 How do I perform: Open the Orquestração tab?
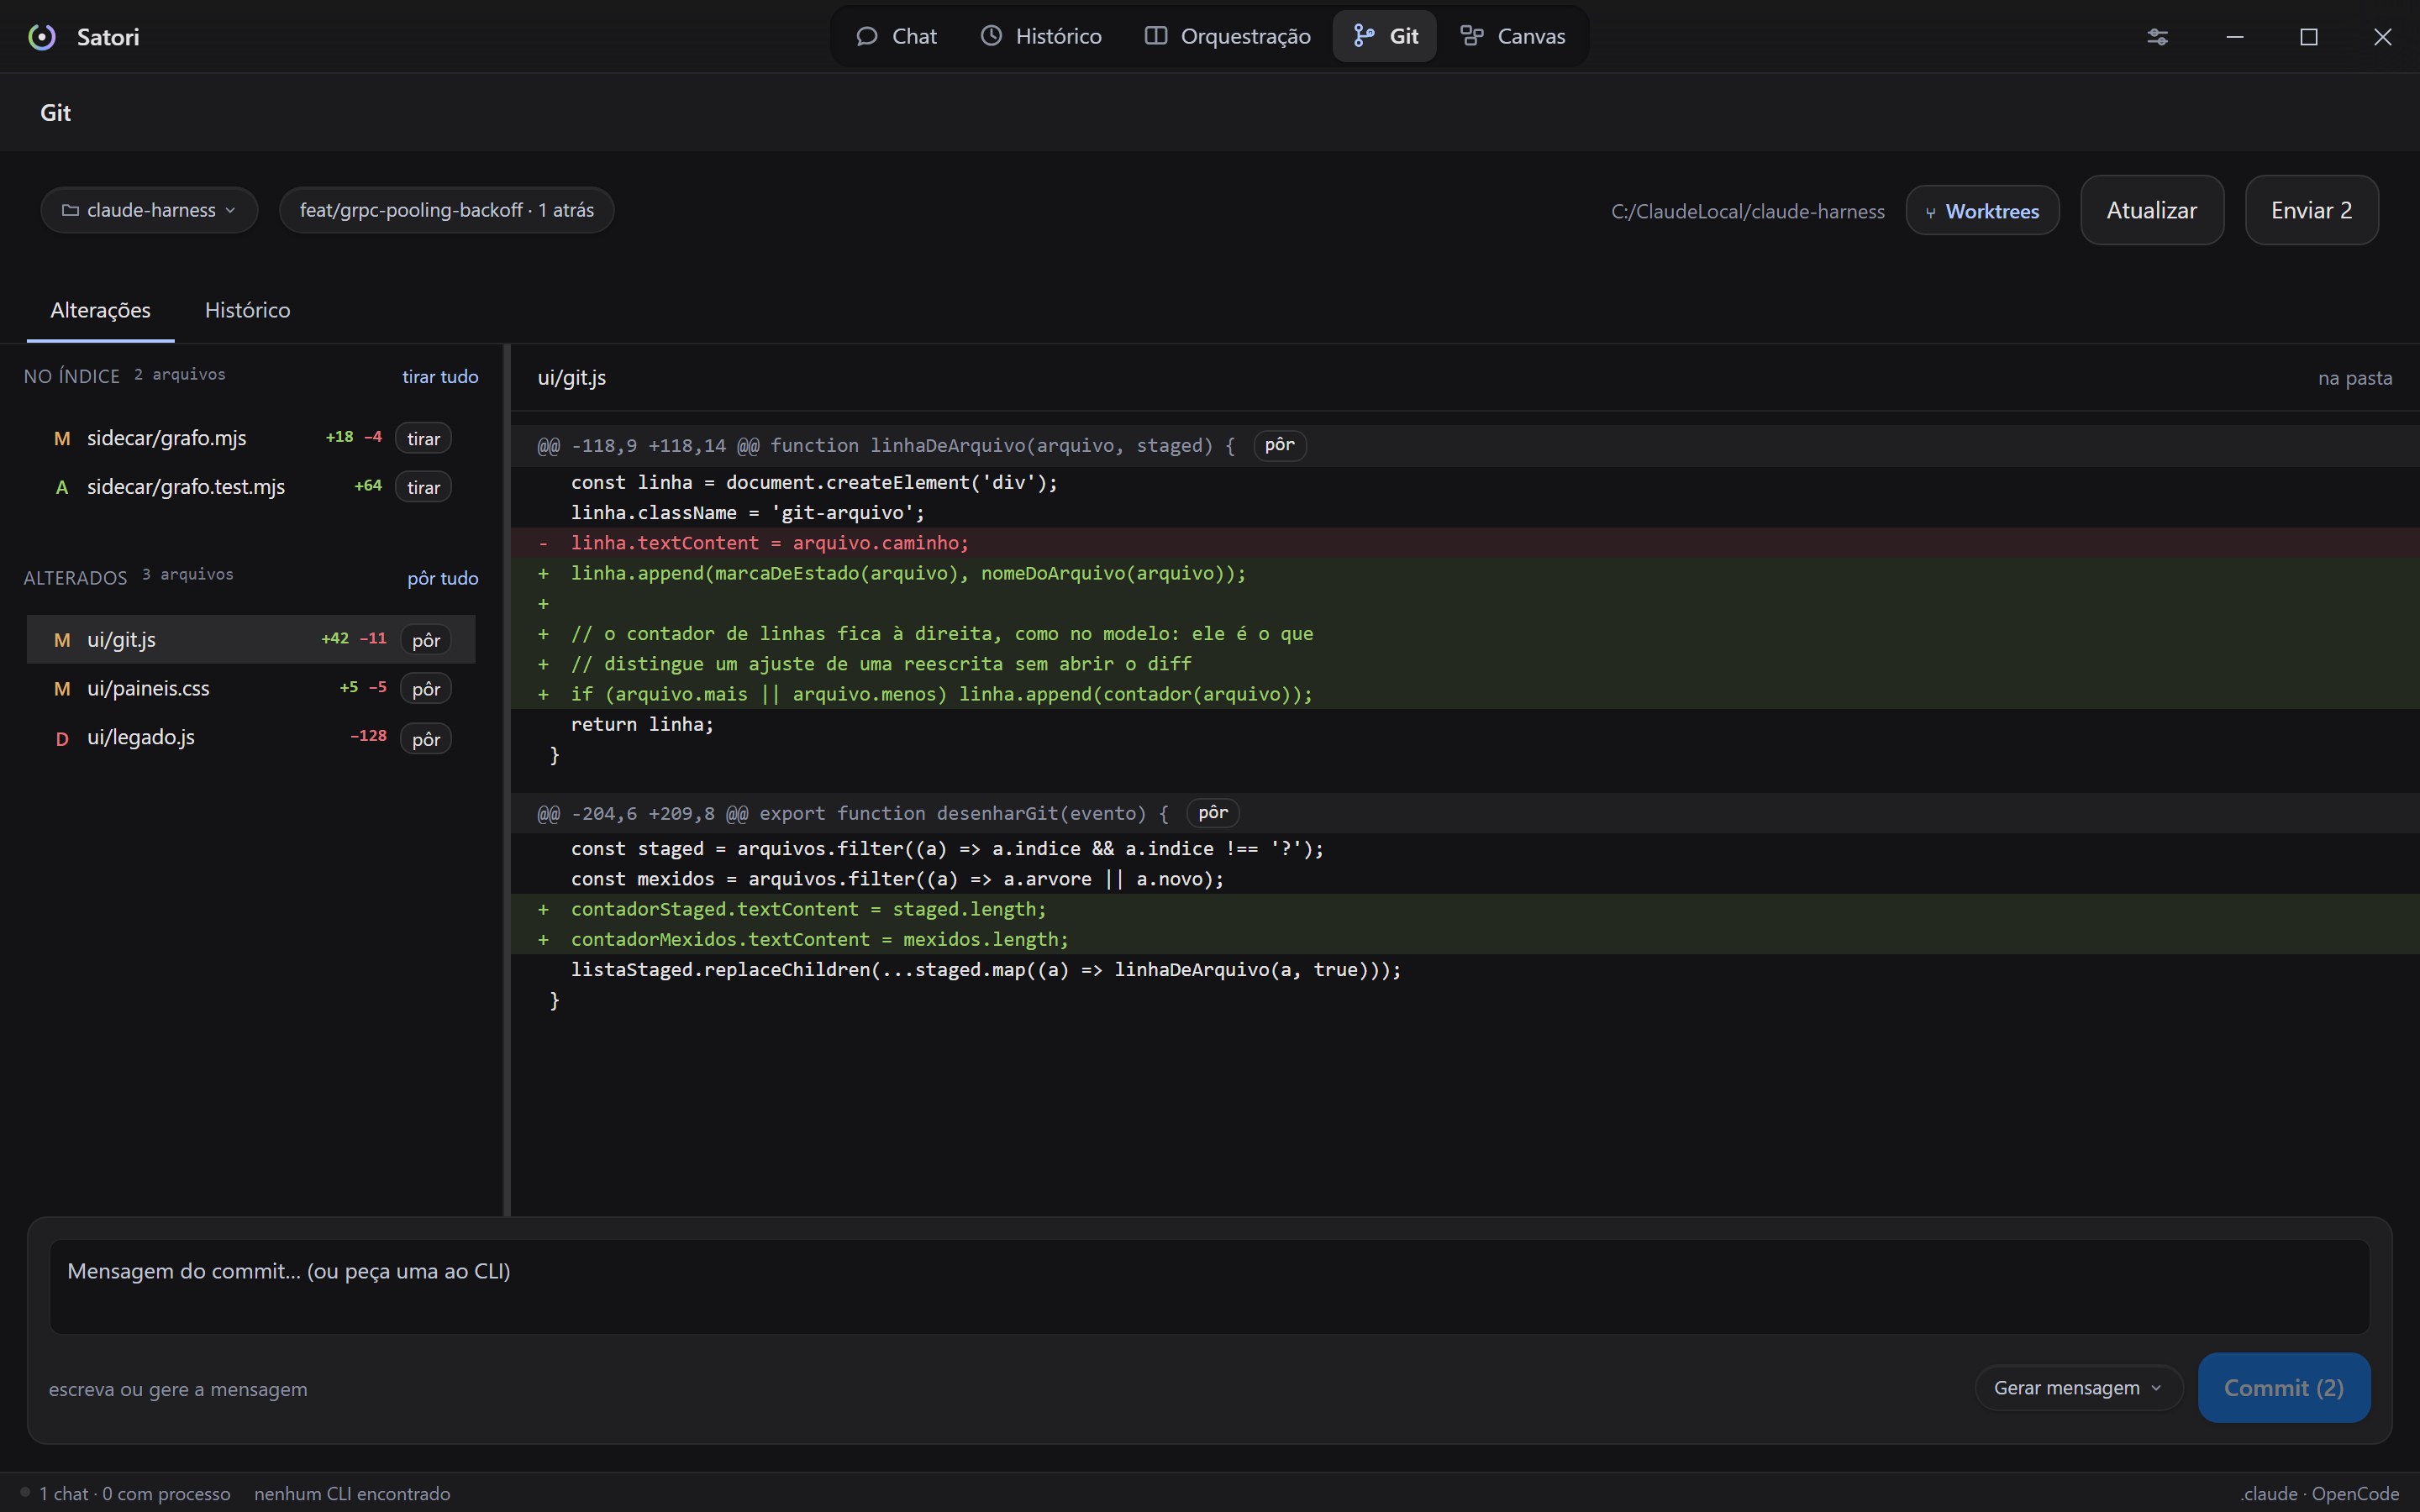pyautogui.click(x=1227, y=36)
